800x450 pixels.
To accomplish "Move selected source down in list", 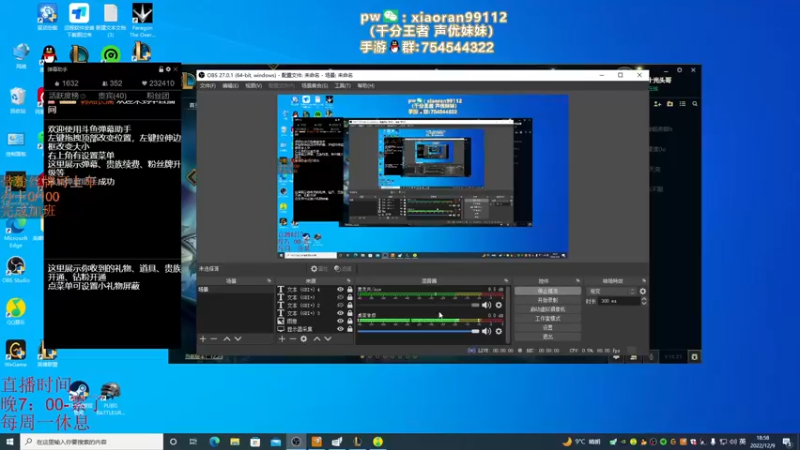I will (328, 339).
